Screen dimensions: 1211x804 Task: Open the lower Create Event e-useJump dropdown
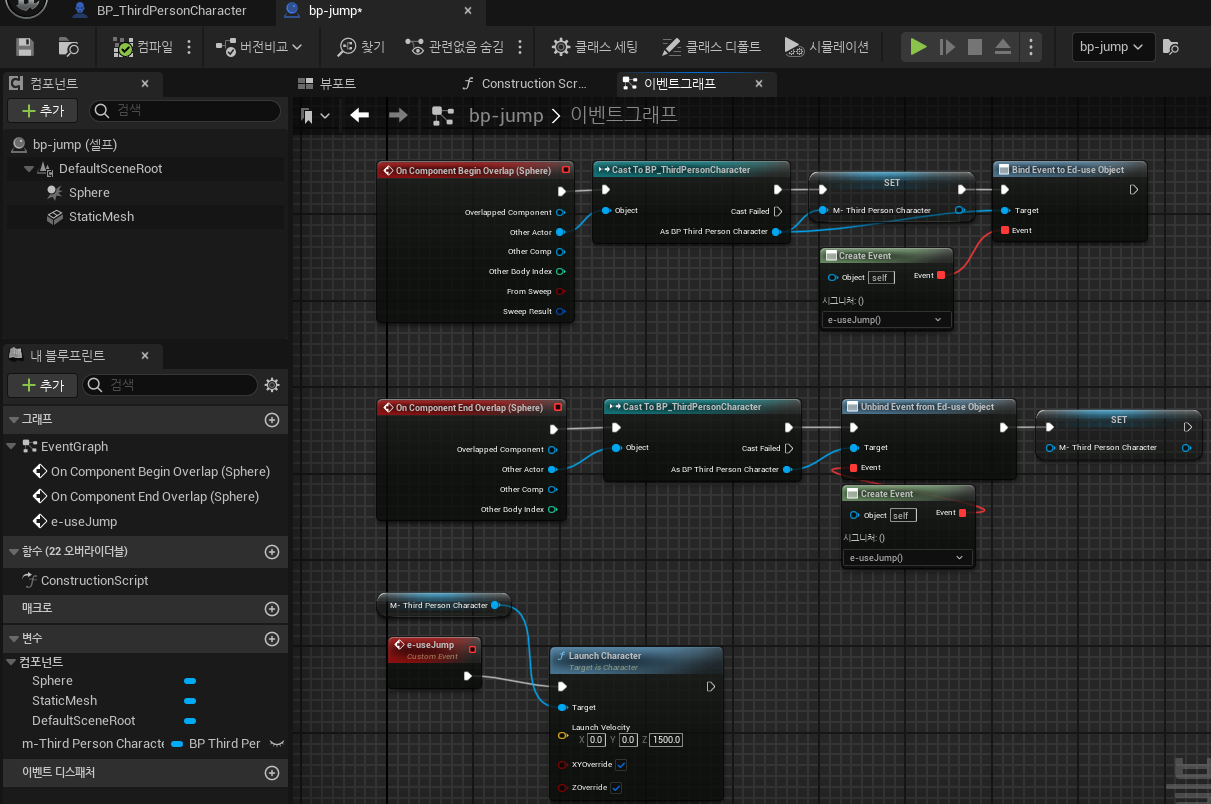[908, 558]
